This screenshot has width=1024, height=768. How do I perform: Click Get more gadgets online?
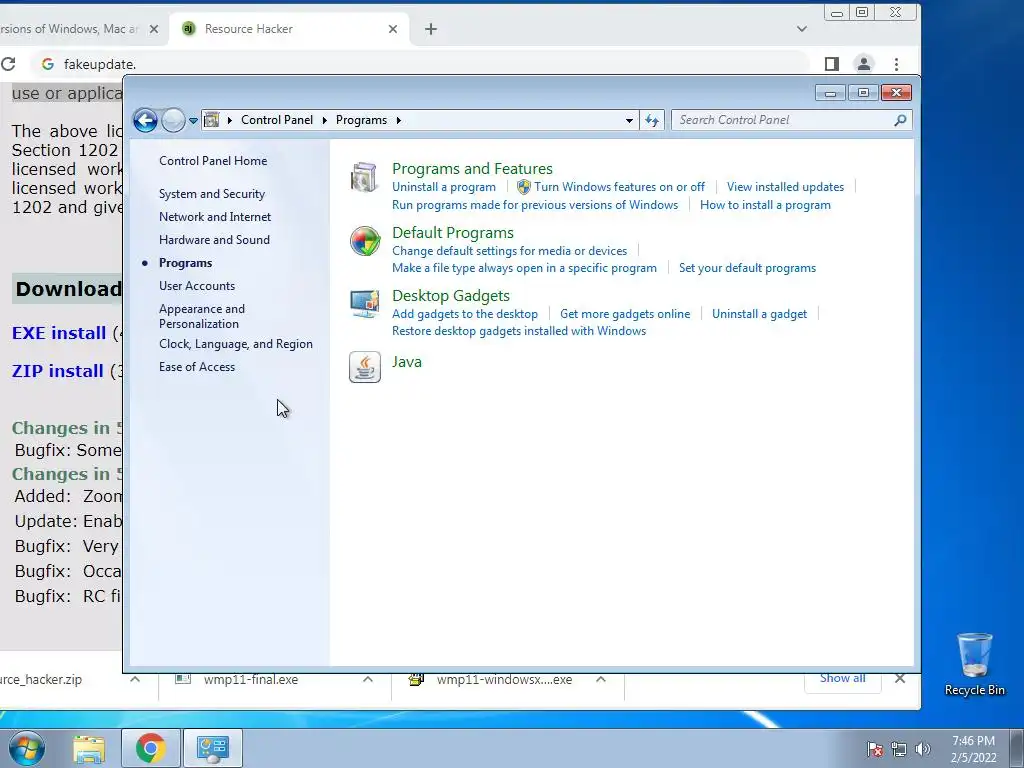tap(625, 314)
